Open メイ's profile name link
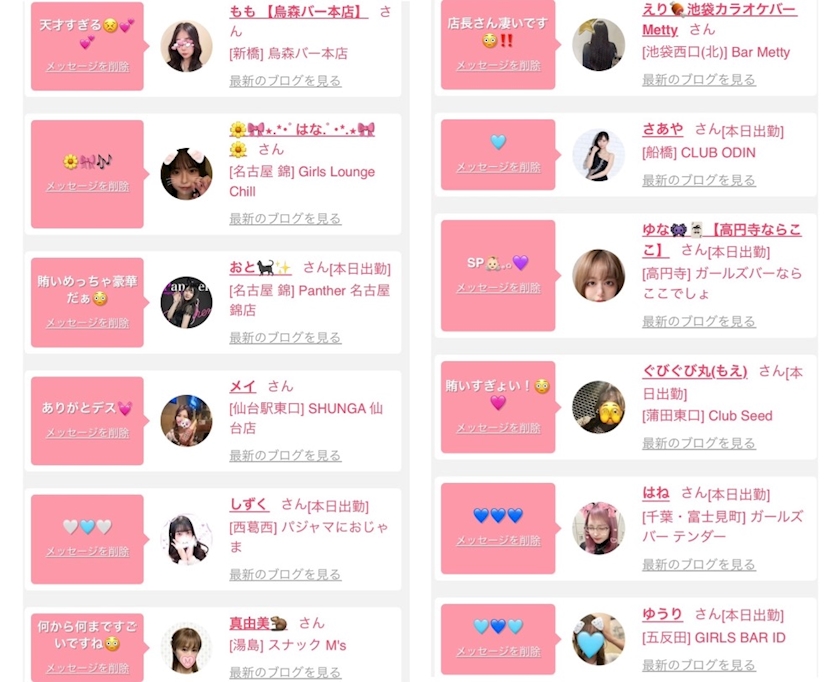 click(x=243, y=386)
